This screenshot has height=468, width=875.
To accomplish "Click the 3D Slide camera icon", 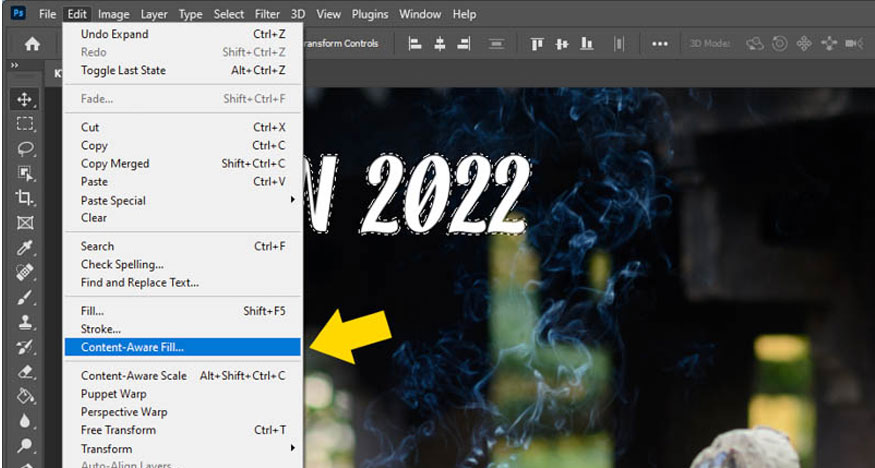I will coord(829,44).
